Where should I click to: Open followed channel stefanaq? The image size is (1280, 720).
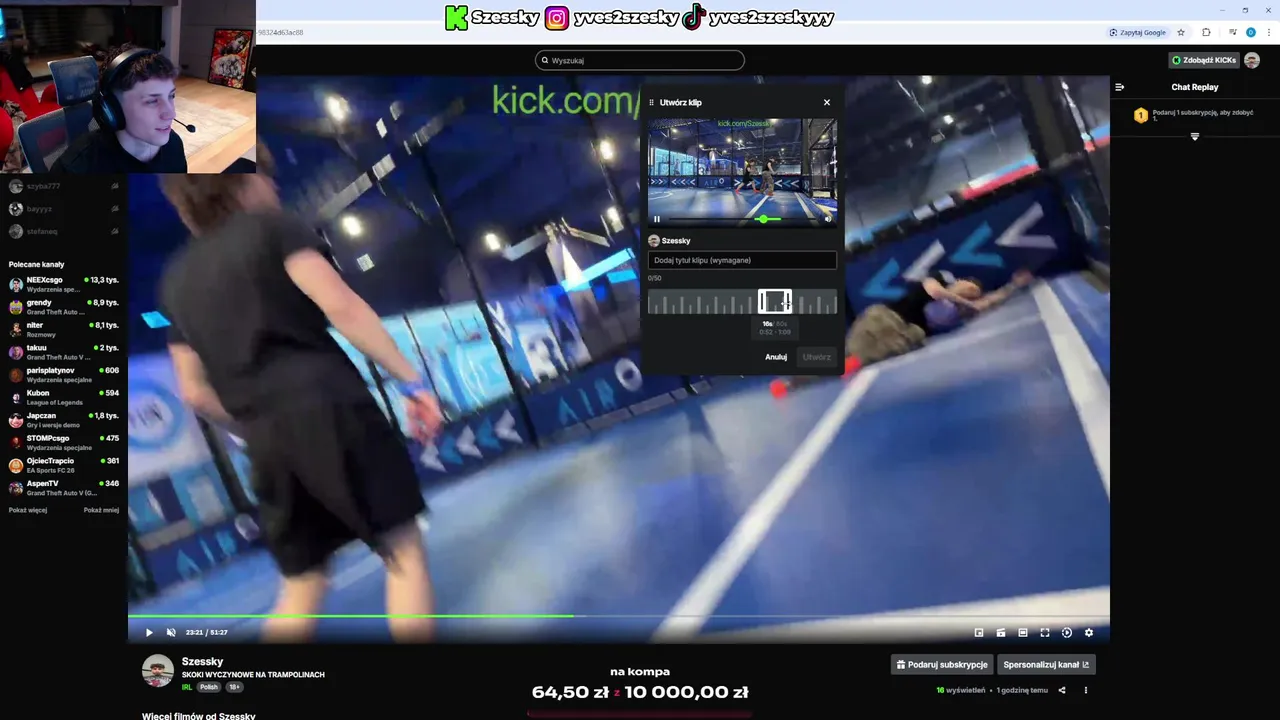click(x=63, y=231)
